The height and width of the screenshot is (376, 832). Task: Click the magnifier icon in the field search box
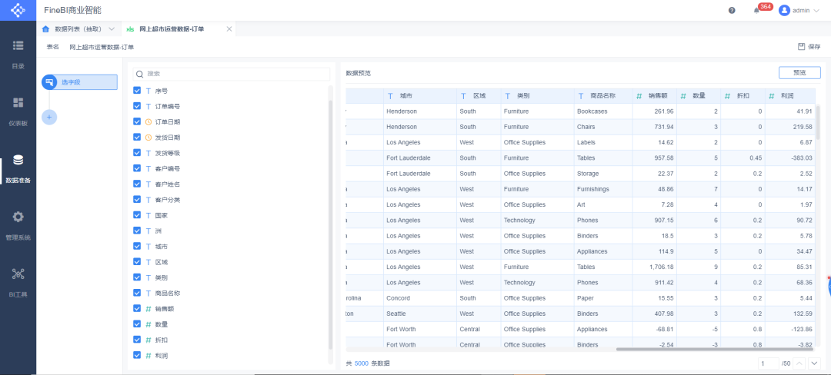pos(140,74)
